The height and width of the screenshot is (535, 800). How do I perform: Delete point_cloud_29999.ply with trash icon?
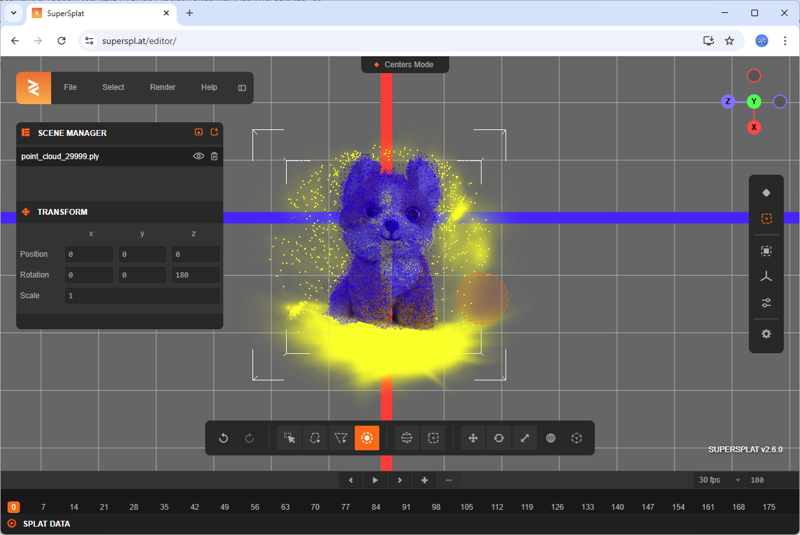[x=214, y=157]
